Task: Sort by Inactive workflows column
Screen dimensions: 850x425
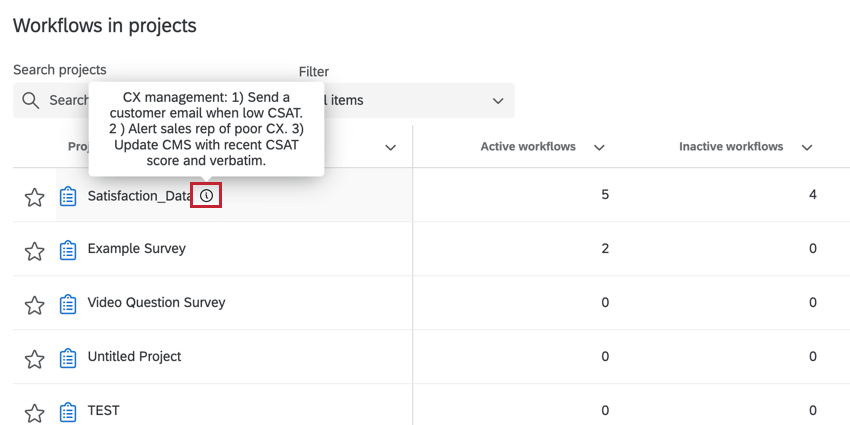Action: tap(806, 147)
